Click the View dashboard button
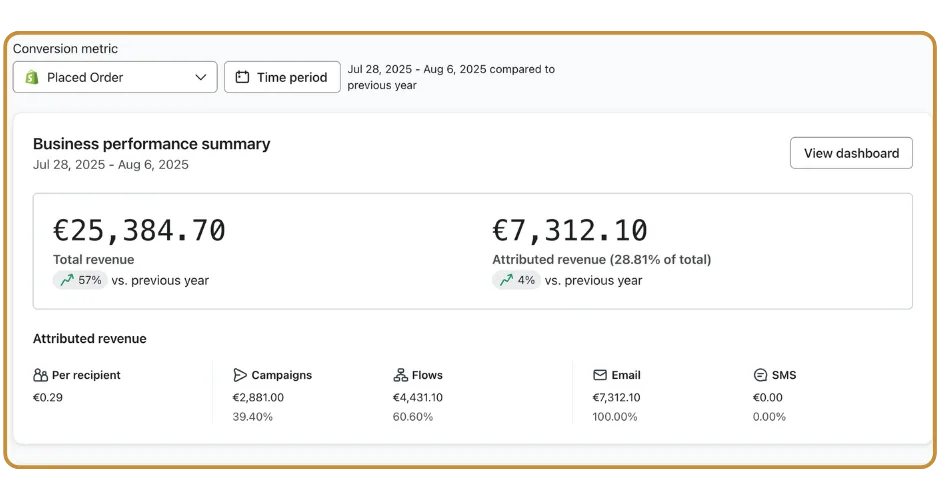Viewport: 940px width, 500px height. [851, 153]
